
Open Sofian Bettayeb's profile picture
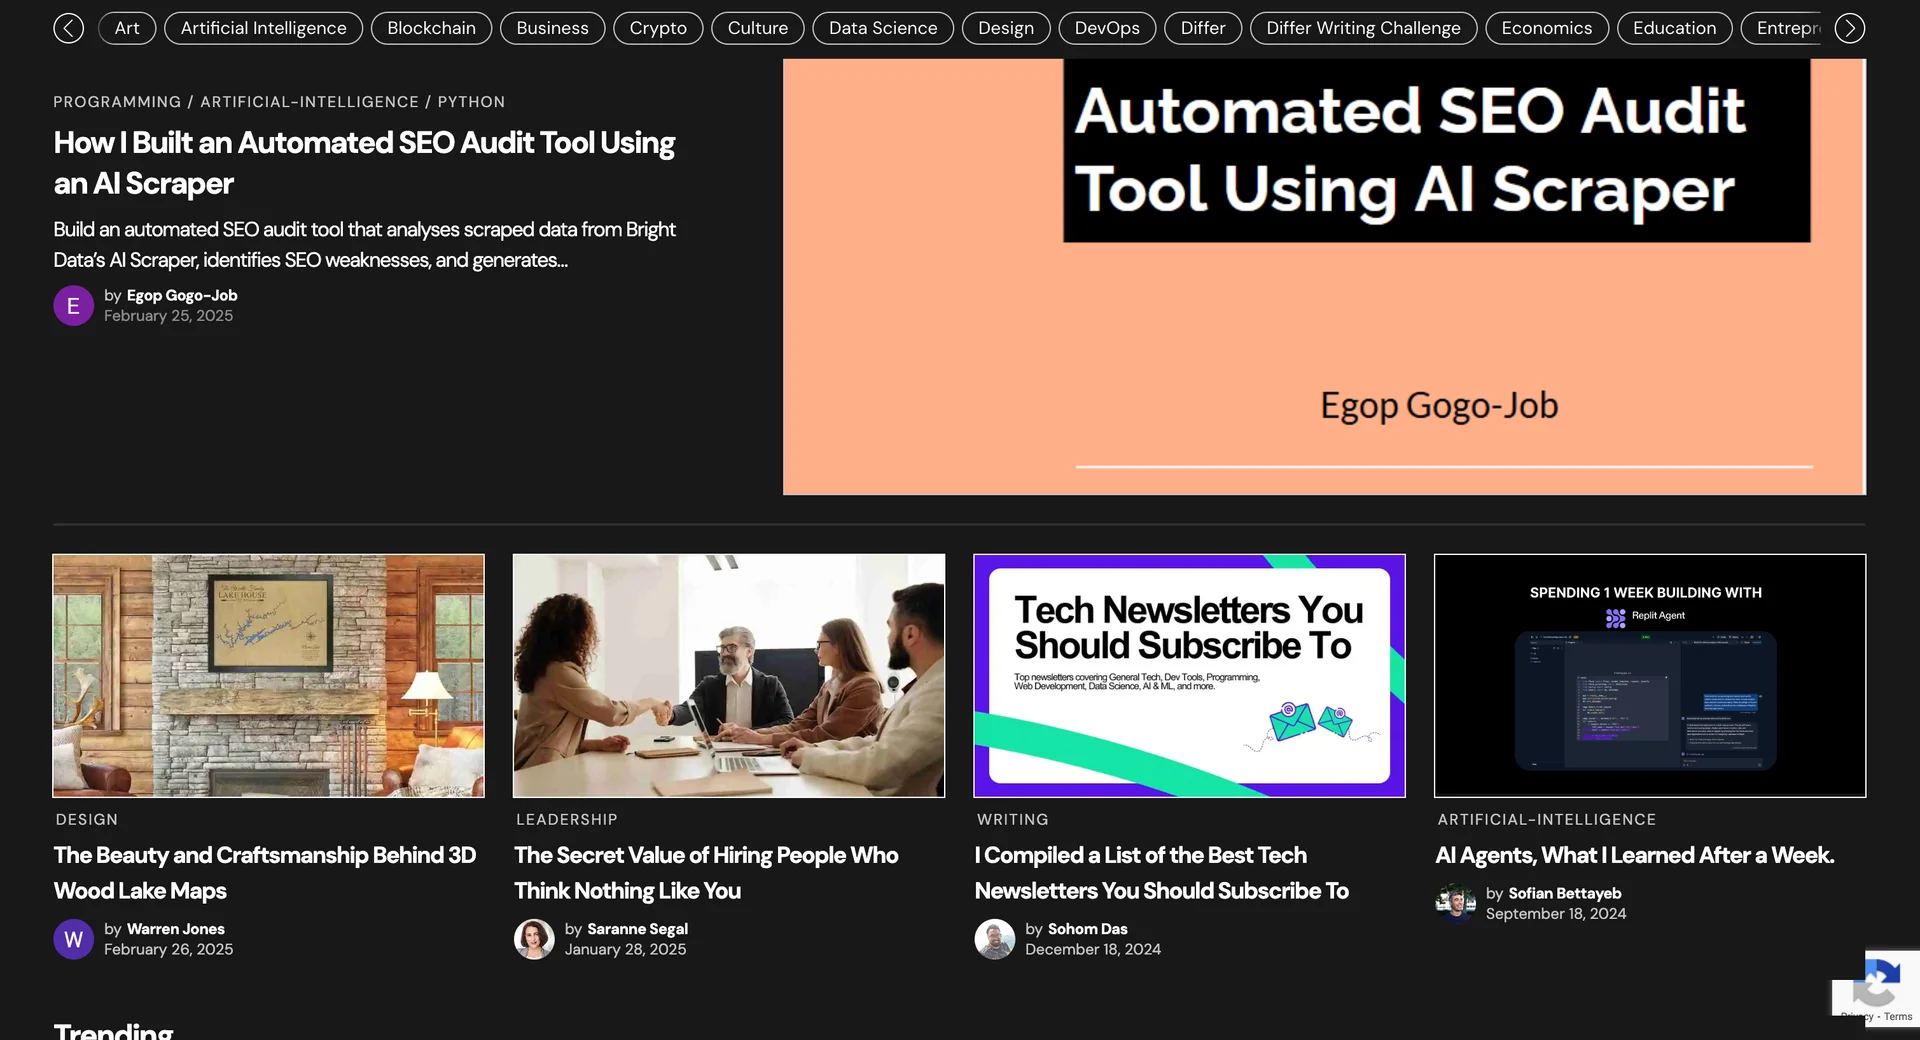(1455, 902)
